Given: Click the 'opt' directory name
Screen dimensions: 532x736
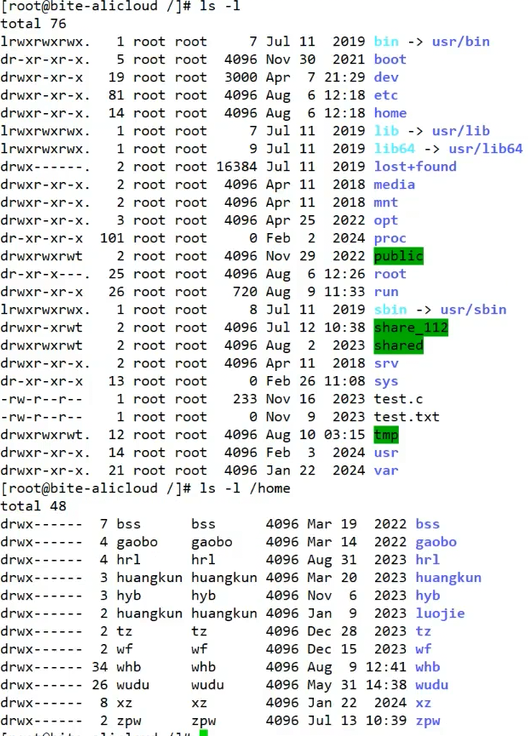Looking at the screenshot, I should 386,221.
